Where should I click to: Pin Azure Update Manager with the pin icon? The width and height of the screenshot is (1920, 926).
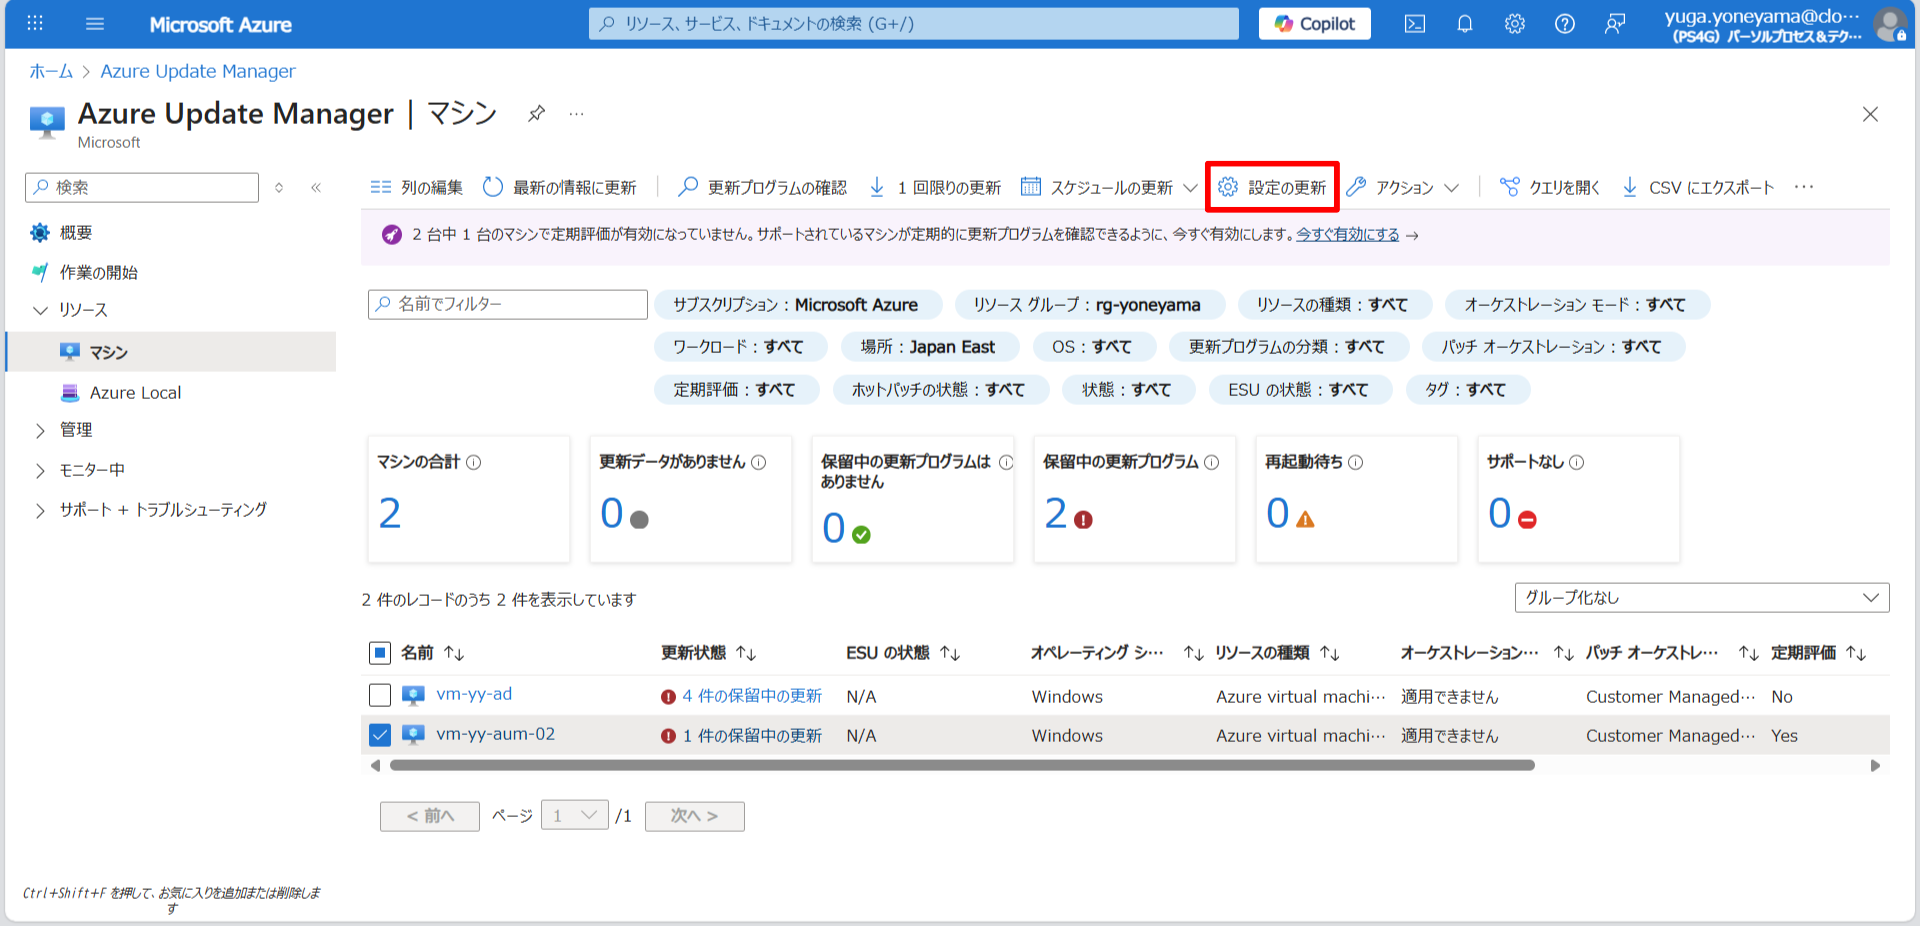point(536,113)
